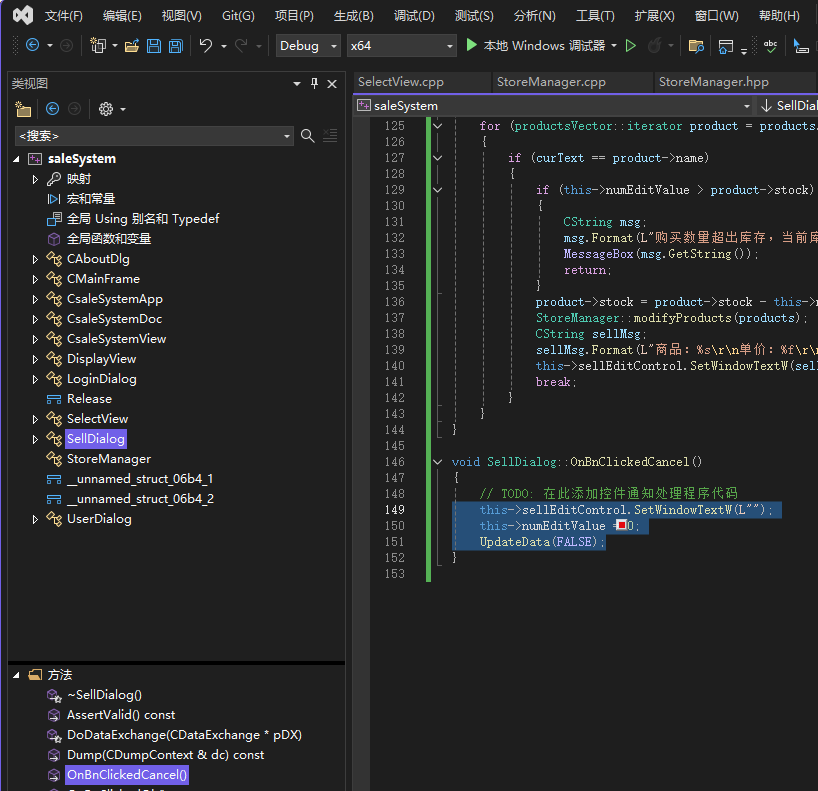The height and width of the screenshot is (791, 818).
Task: Click the Save All toolbar icon
Action: pos(176,46)
